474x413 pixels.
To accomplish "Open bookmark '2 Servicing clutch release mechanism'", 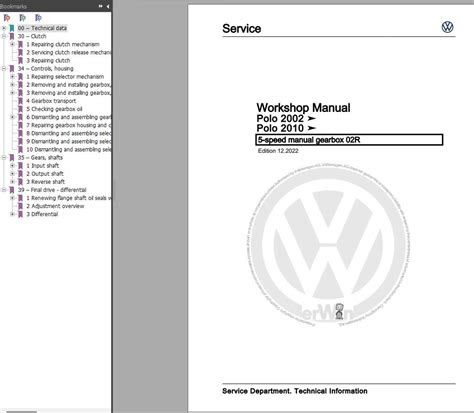I will coord(69,52).
